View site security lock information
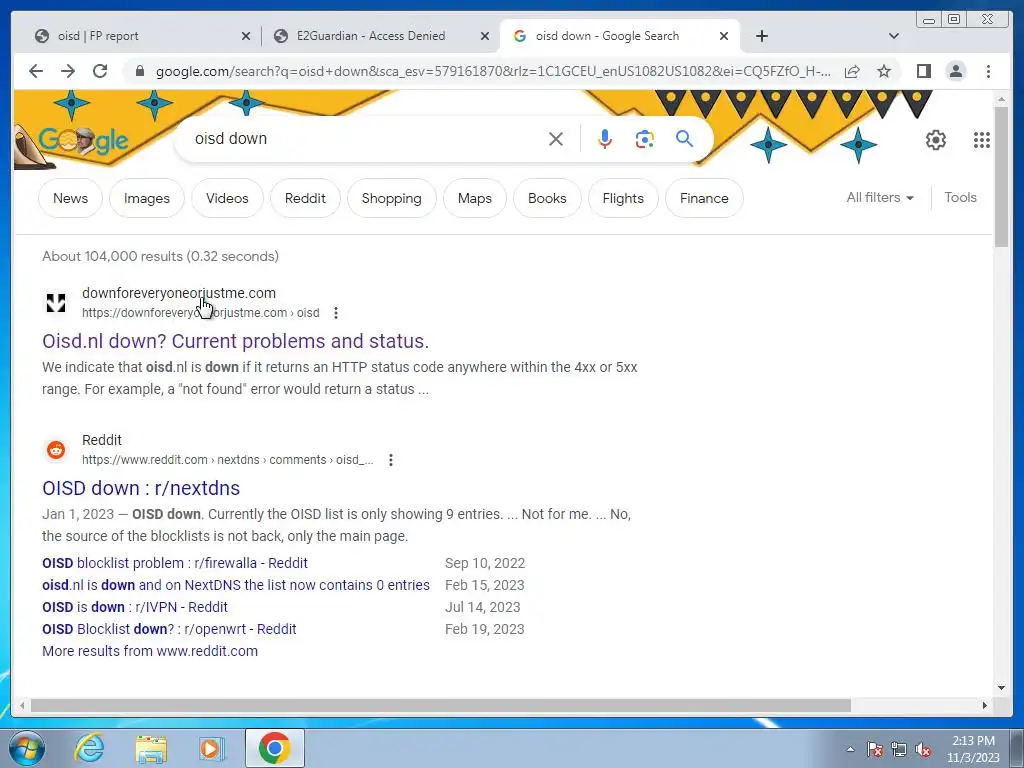Image resolution: width=1024 pixels, height=768 pixels. point(140,71)
